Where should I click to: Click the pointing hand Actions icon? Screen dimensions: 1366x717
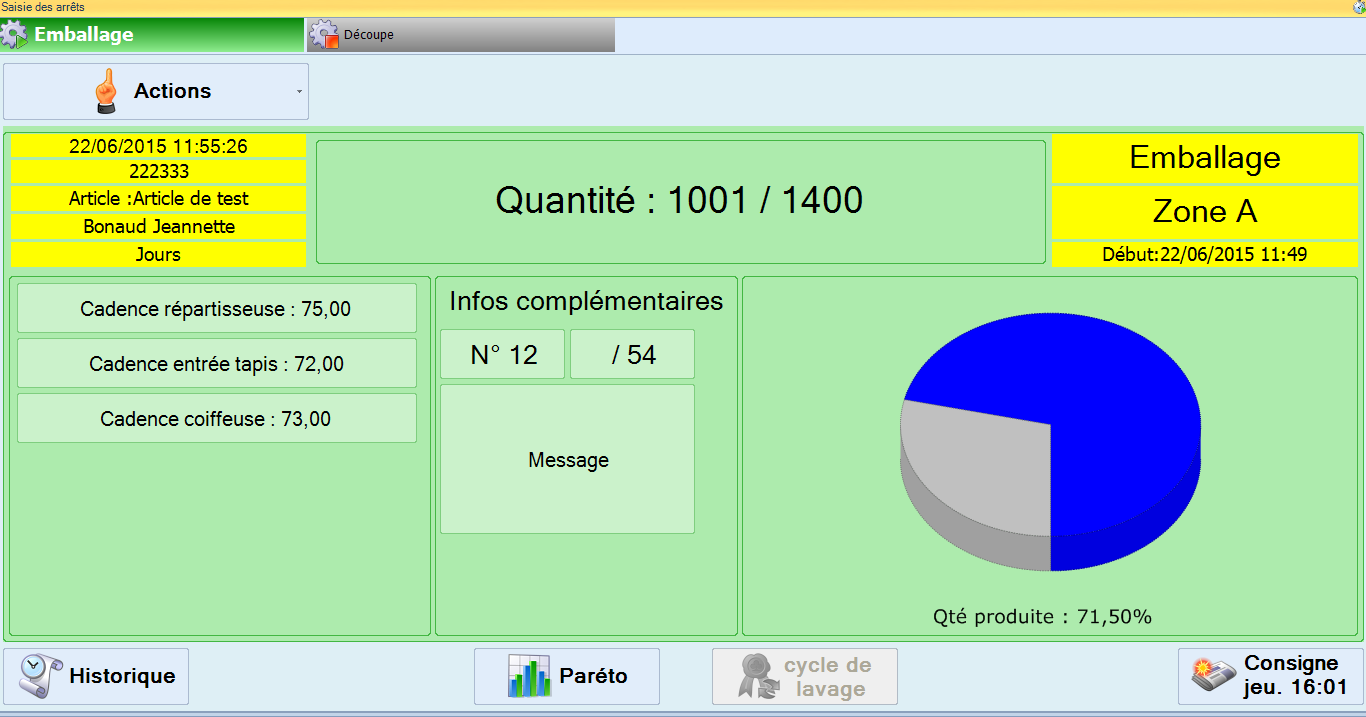pyautogui.click(x=106, y=91)
